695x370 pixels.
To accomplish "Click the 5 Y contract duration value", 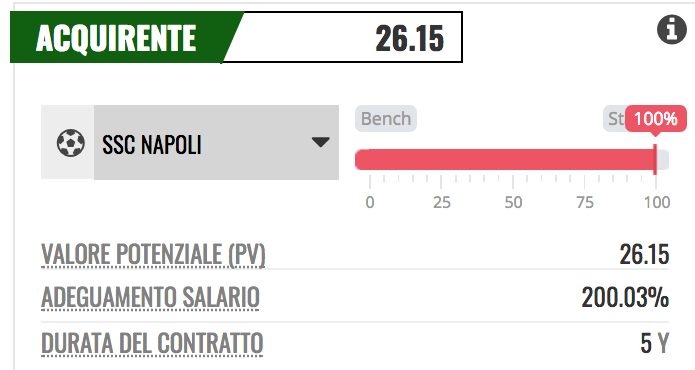I will pos(654,343).
